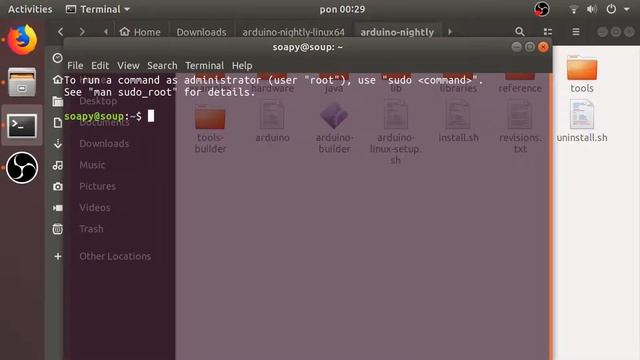Open the power system menu
This screenshot has width=640, height=360.
point(611,9)
